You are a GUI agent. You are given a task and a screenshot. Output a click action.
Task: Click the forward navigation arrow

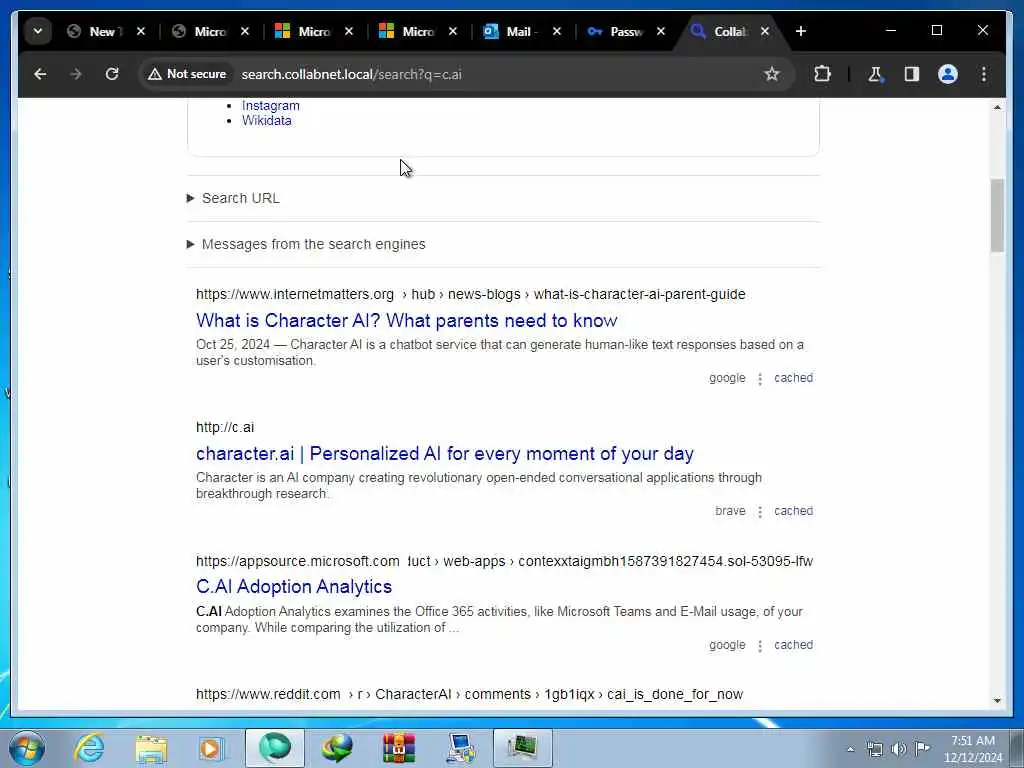76,74
